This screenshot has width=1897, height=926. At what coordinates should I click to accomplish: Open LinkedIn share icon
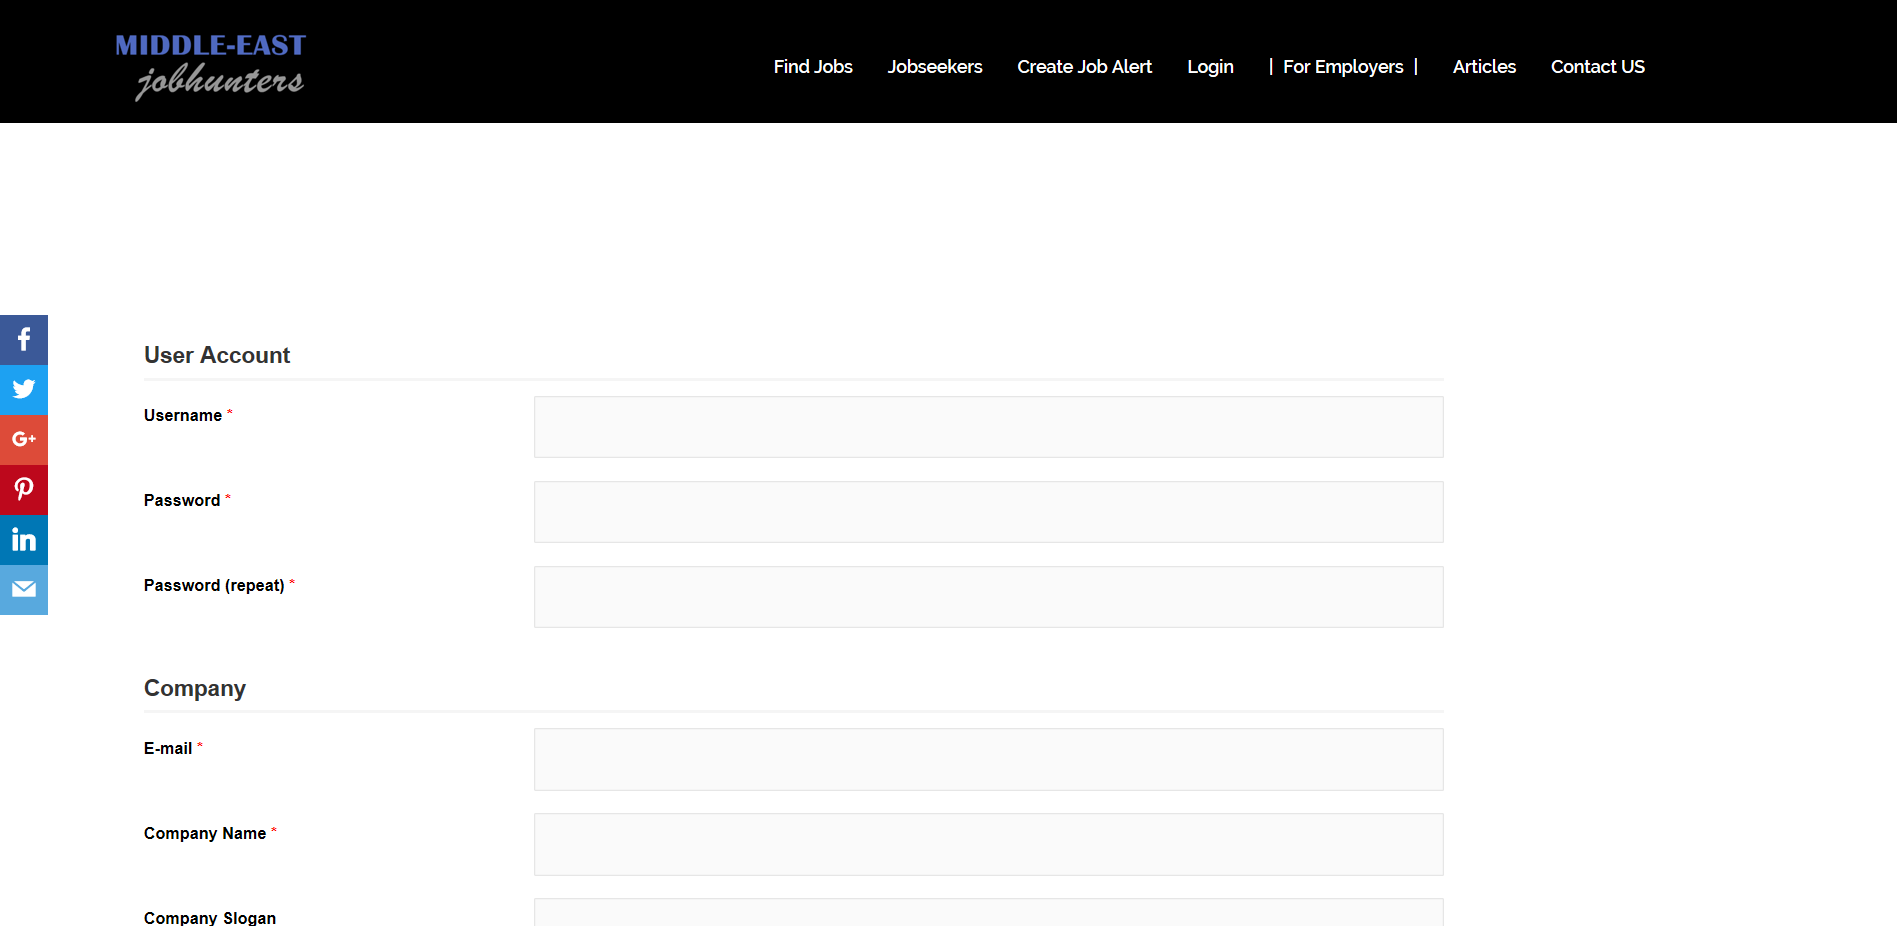pyautogui.click(x=24, y=540)
